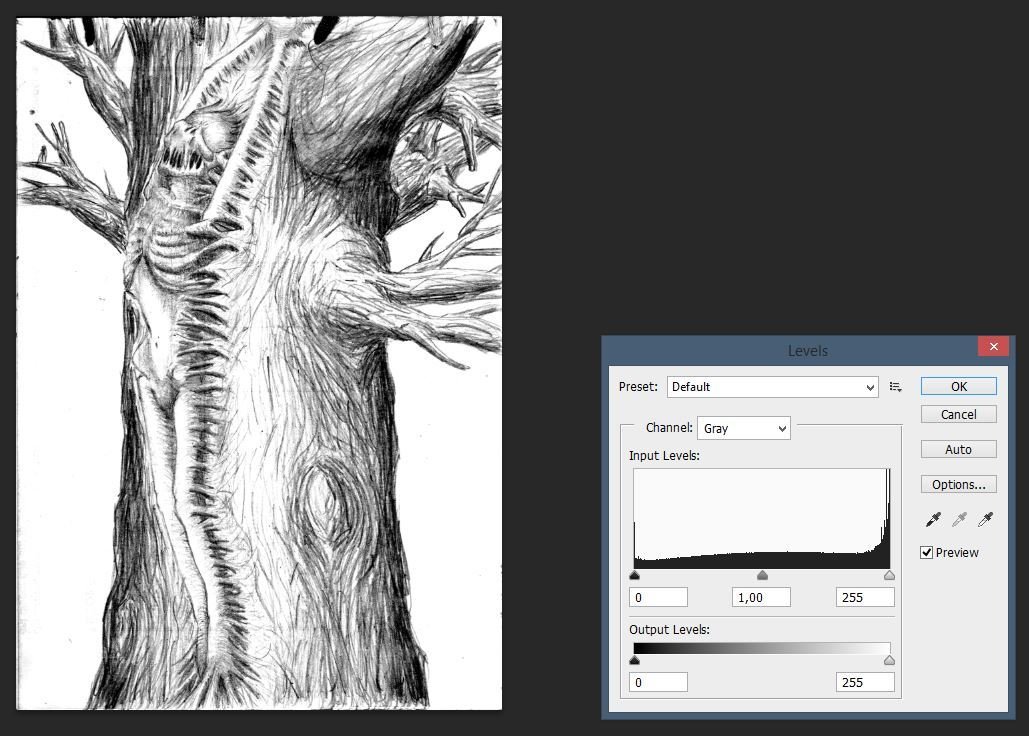The height and width of the screenshot is (736, 1029).
Task: Click the input highlight 255 field
Action: point(865,598)
